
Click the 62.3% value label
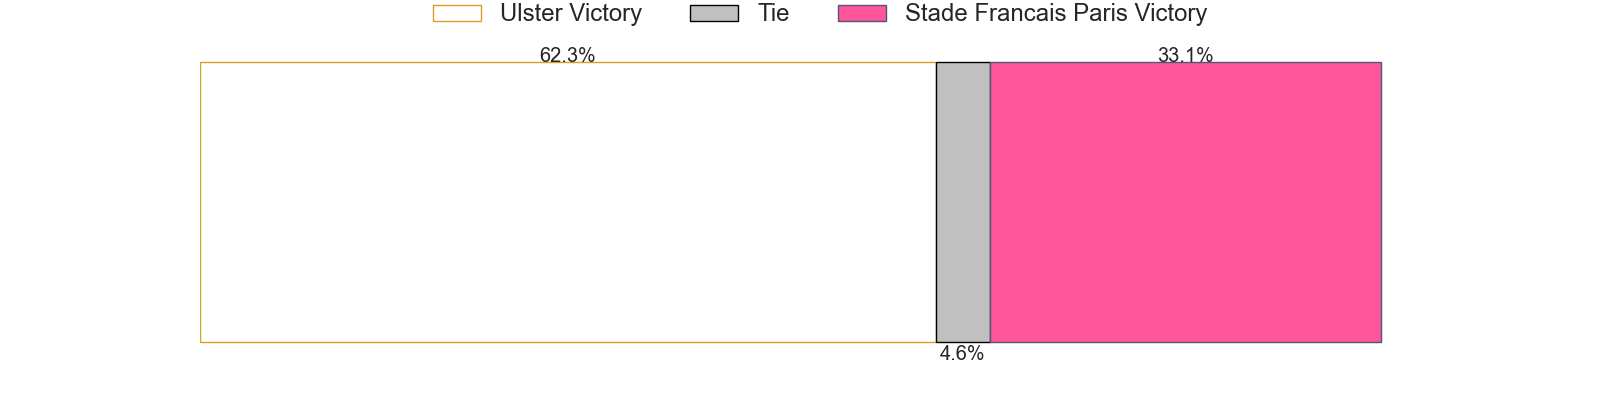click(x=567, y=56)
